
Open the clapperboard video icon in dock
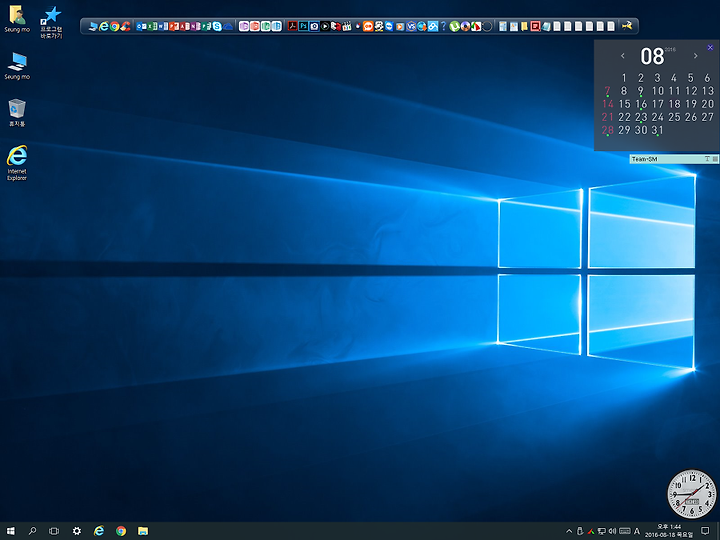(347, 26)
